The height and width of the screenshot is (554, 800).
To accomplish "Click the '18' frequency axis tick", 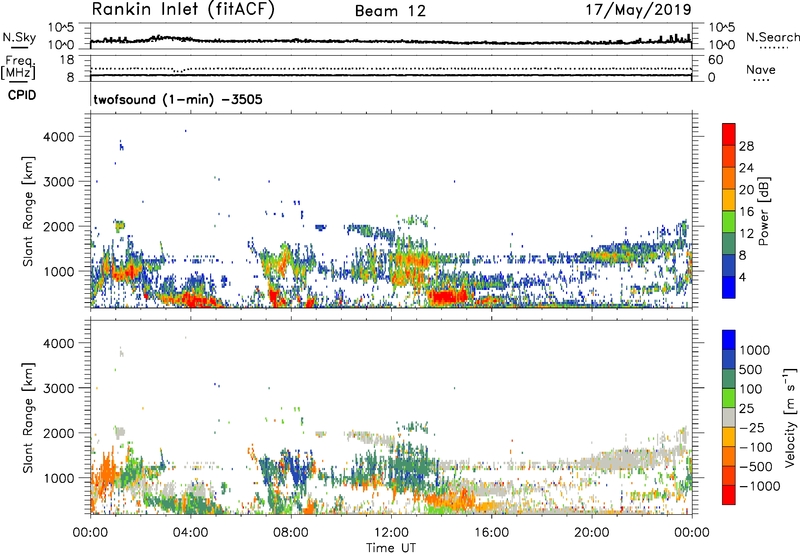I will pyautogui.click(x=67, y=60).
